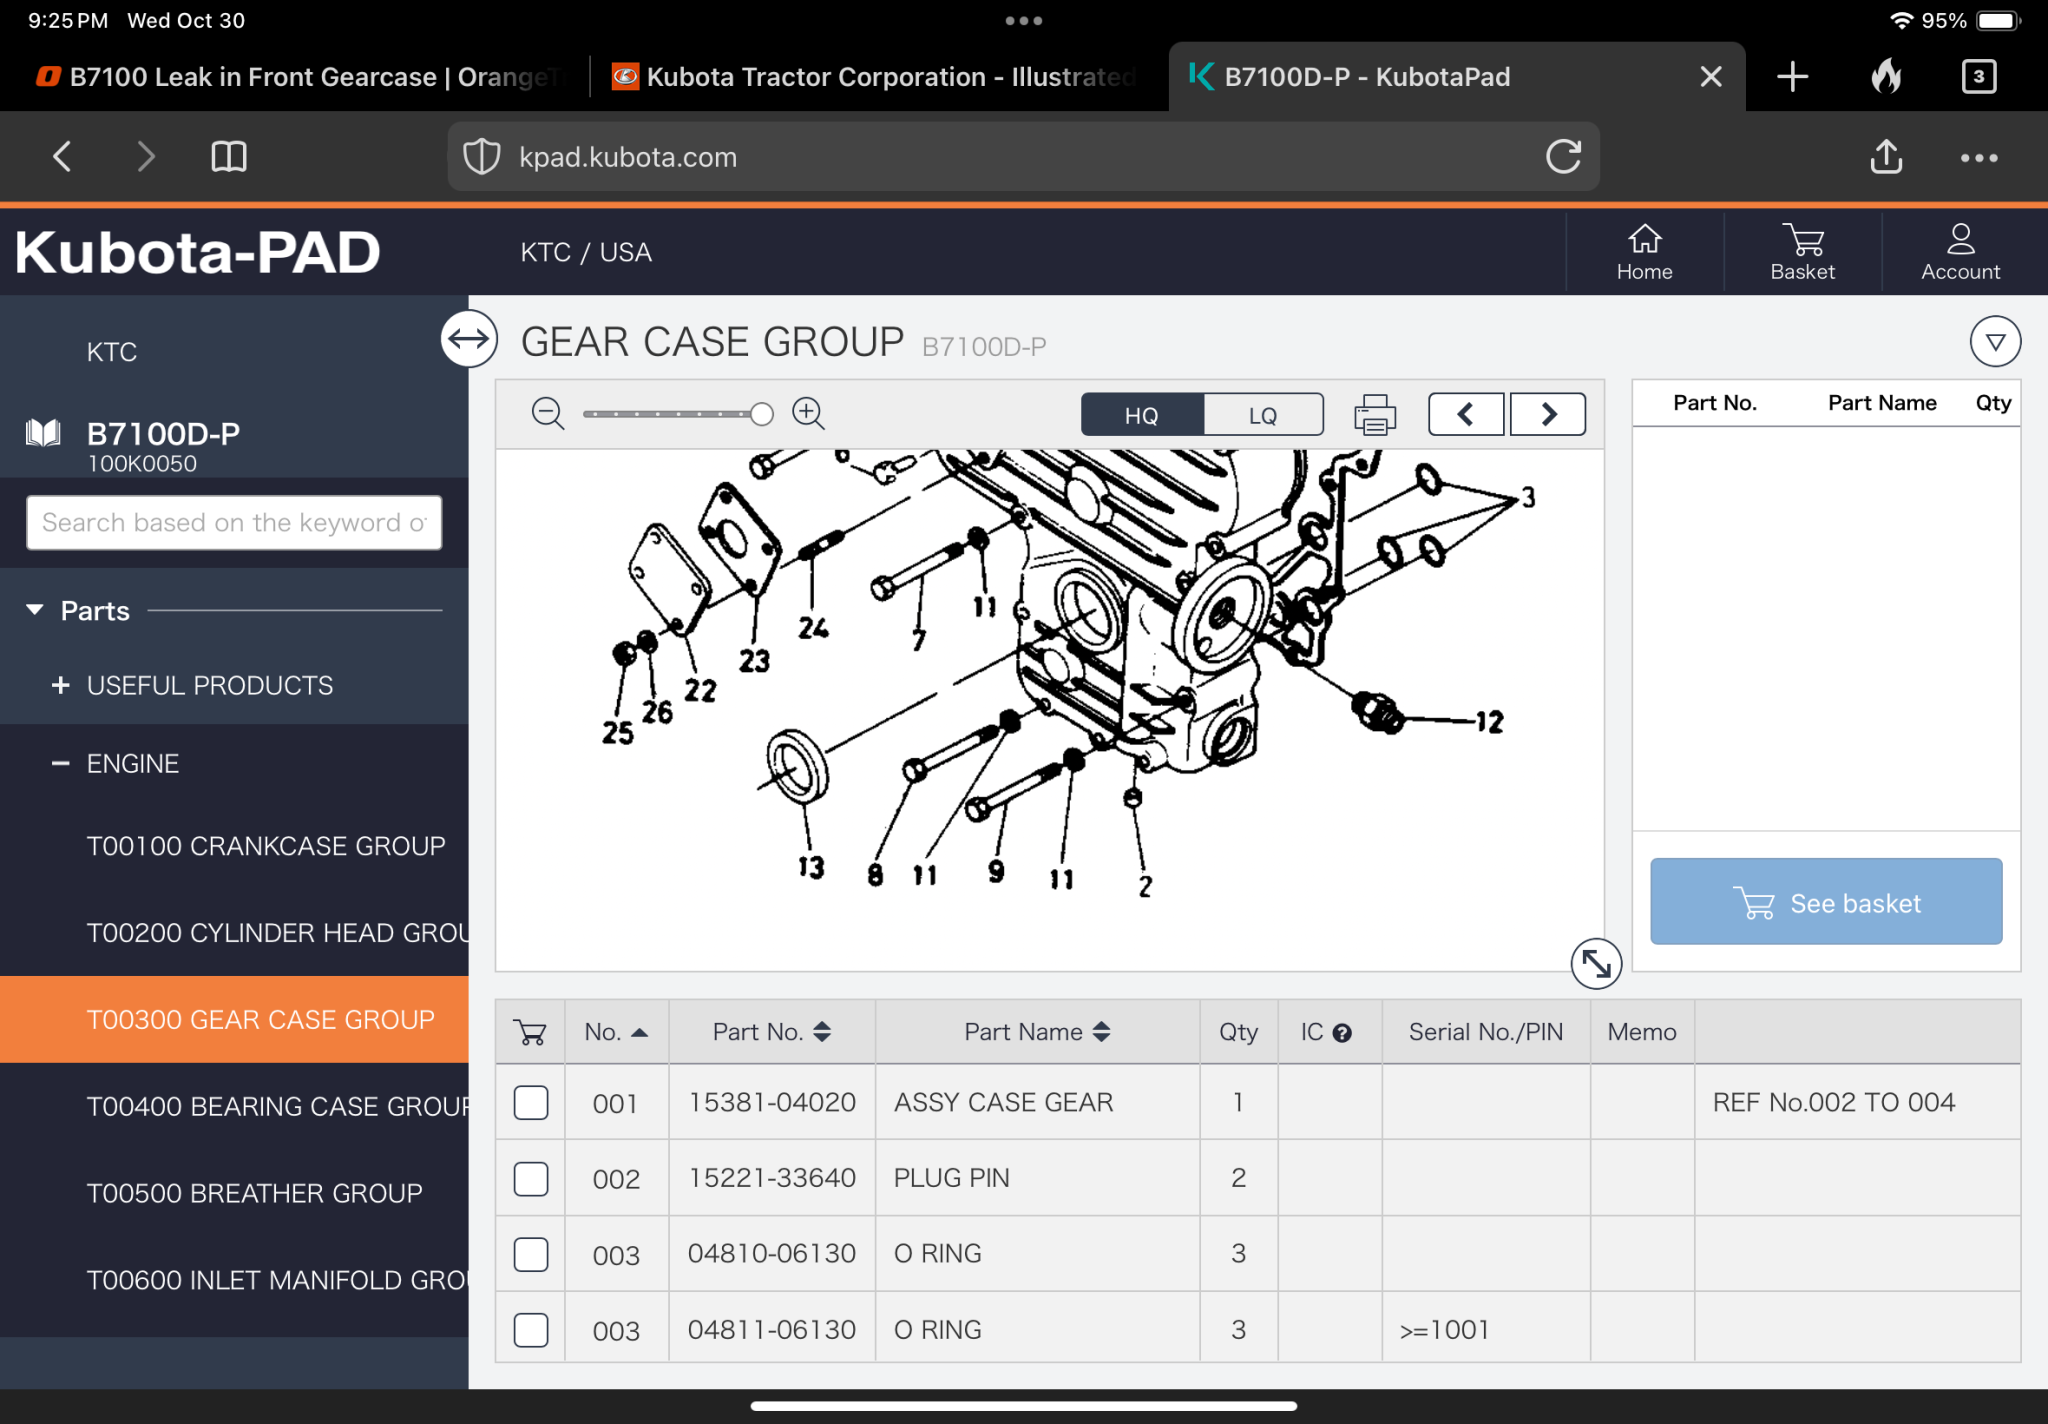2048x1424 pixels.
Task: Close the B7100D-P KubotaPad tab
Action: pyautogui.click(x=1711, y=77)
